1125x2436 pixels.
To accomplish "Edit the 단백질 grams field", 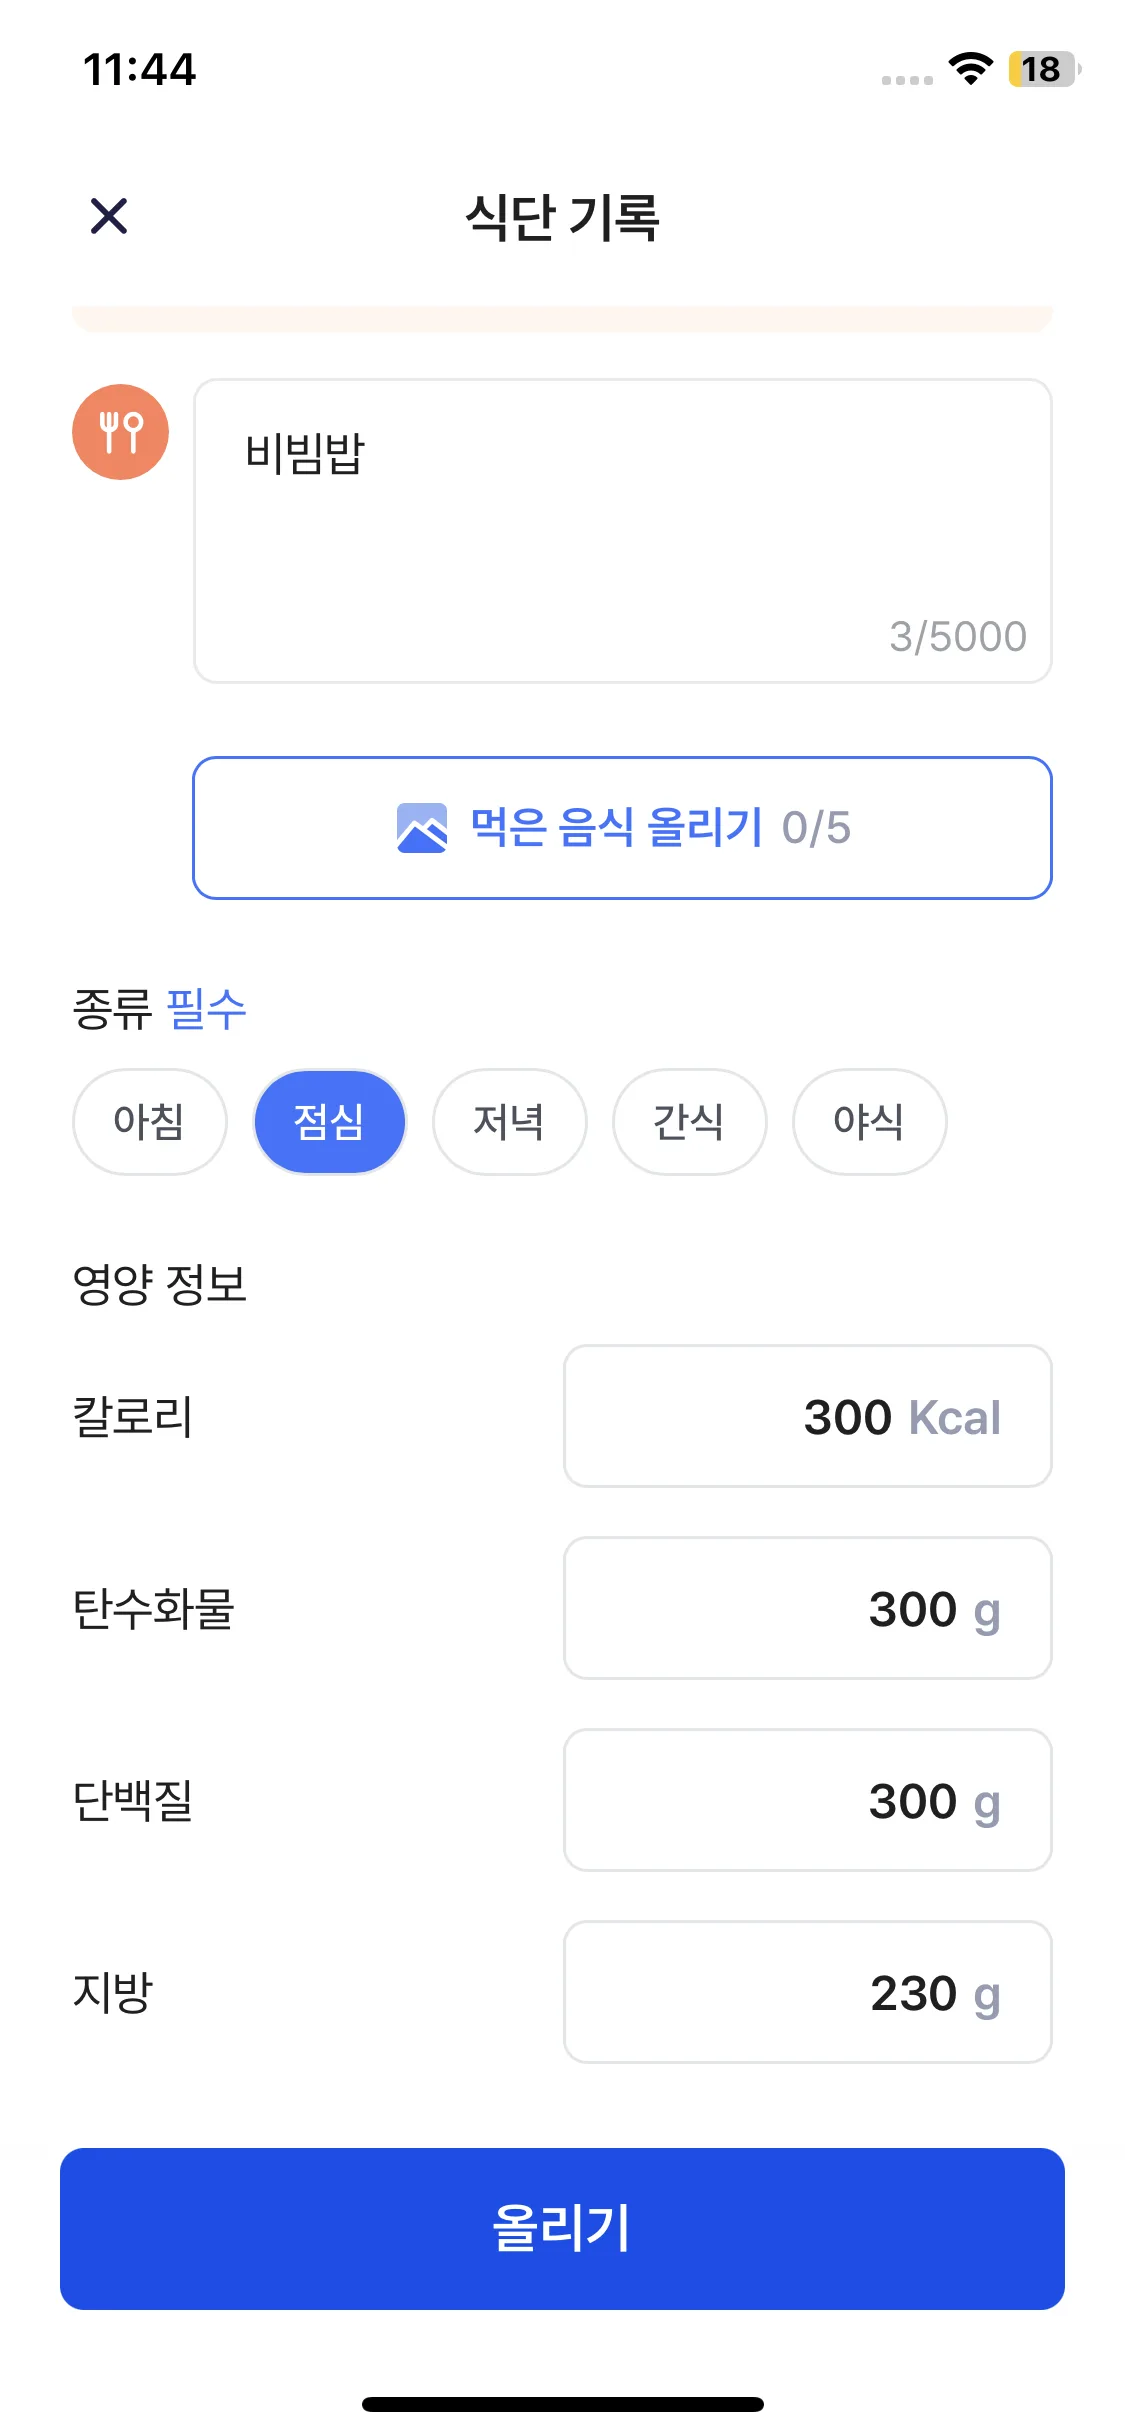I will [807, 1800].
